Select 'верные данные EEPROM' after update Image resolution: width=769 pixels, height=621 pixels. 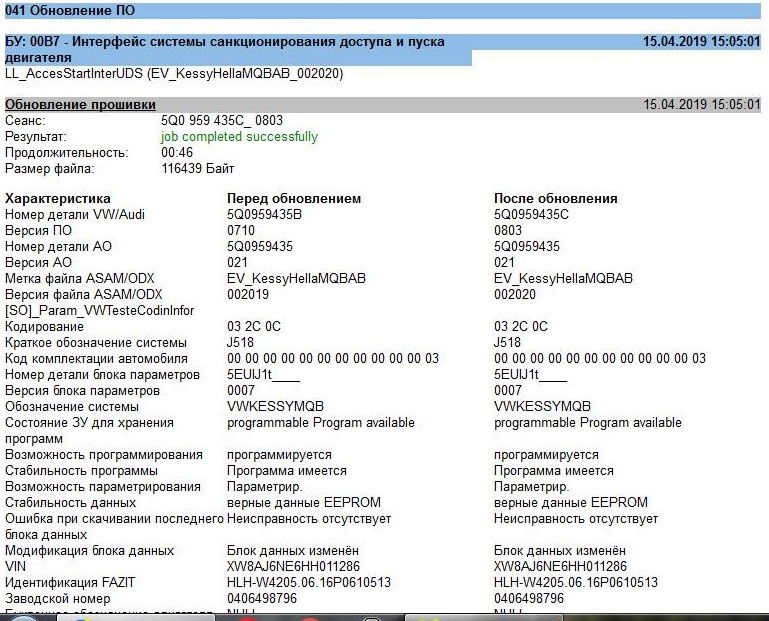point(571,503)
